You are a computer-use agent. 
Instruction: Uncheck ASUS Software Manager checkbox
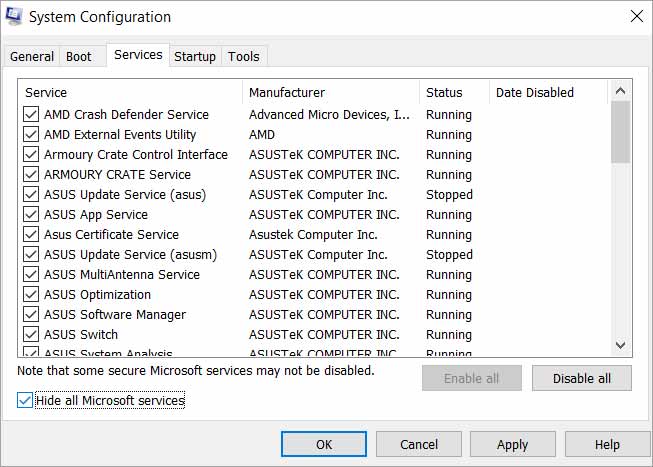coord(31,314)
